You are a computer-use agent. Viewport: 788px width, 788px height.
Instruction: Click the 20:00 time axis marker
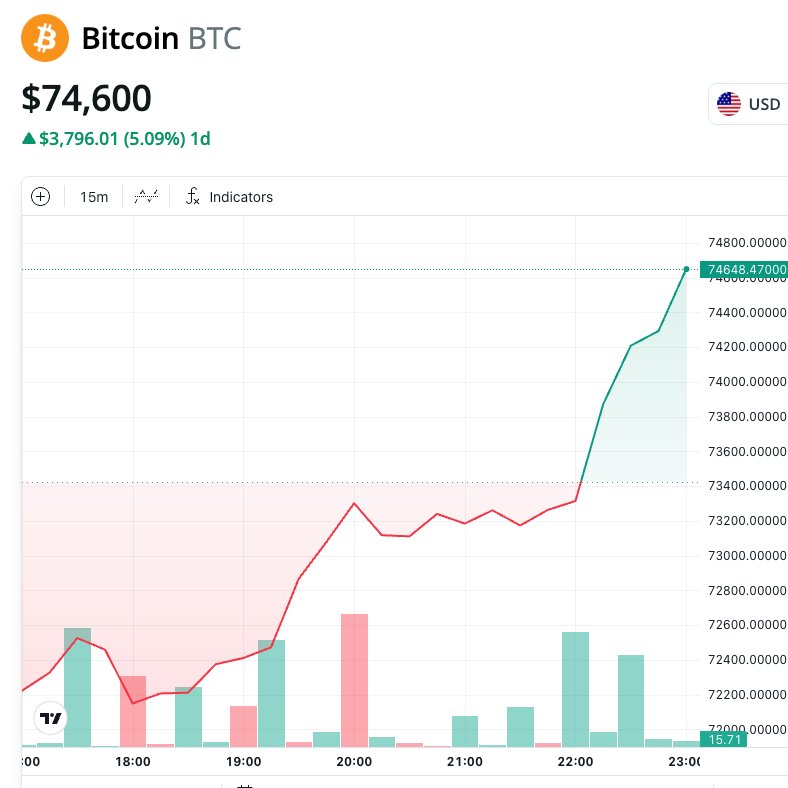pyautogui.click(x=354, y=761)
